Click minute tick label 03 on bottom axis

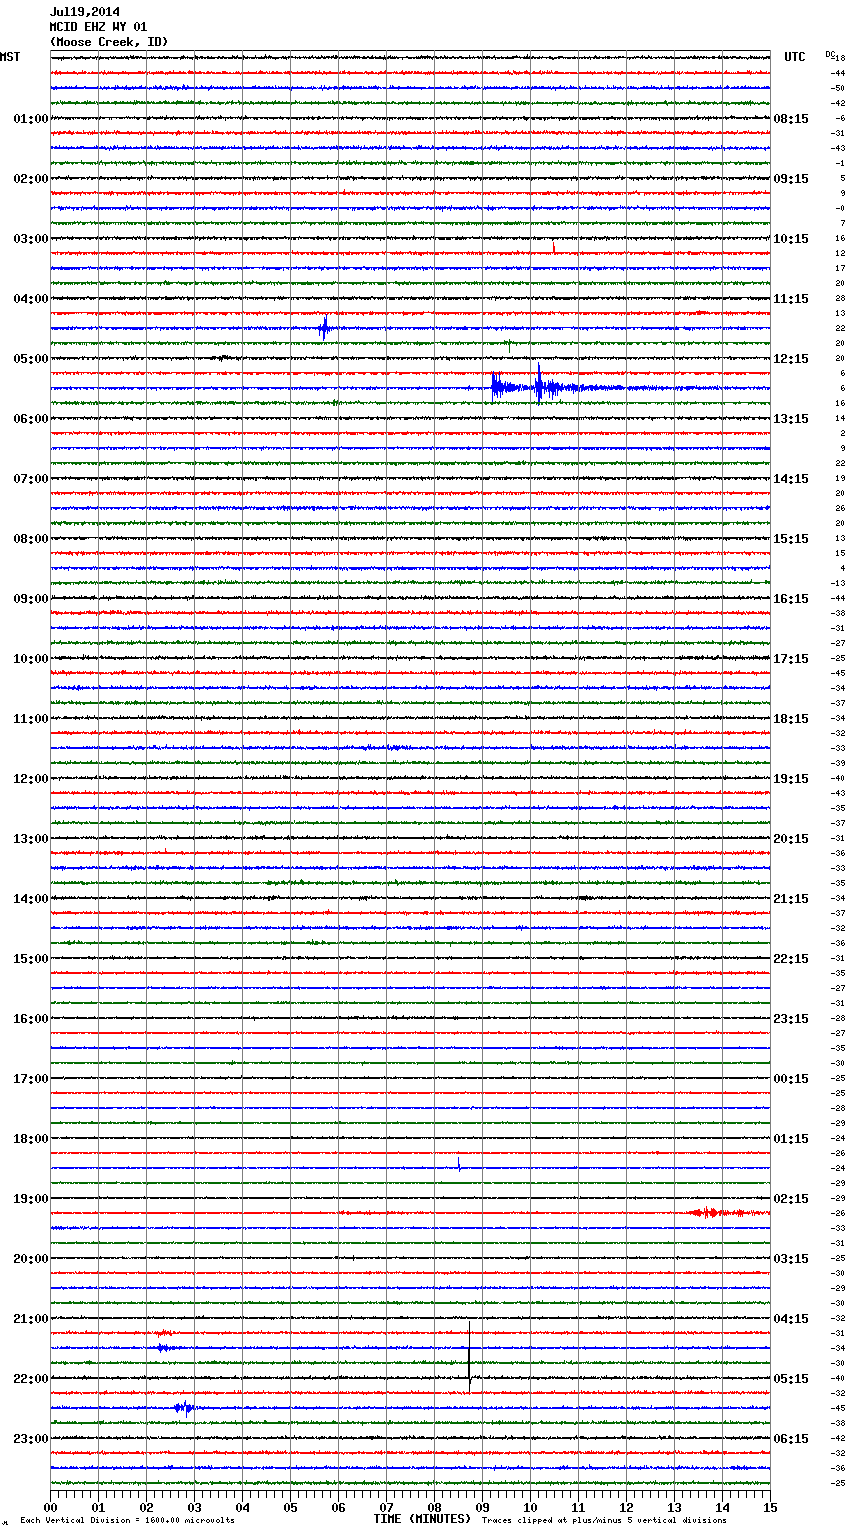(194, 1507)
